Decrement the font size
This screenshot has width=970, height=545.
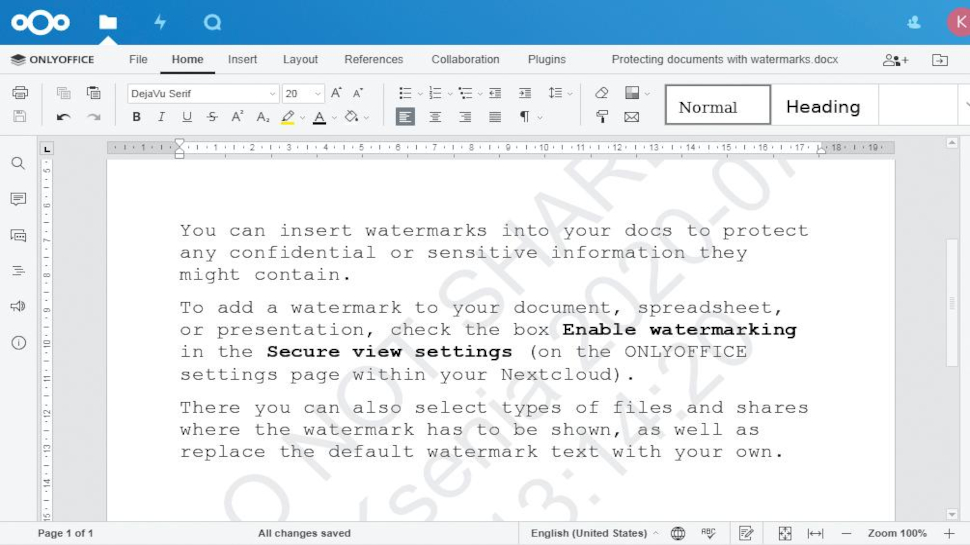pos(358,93)
